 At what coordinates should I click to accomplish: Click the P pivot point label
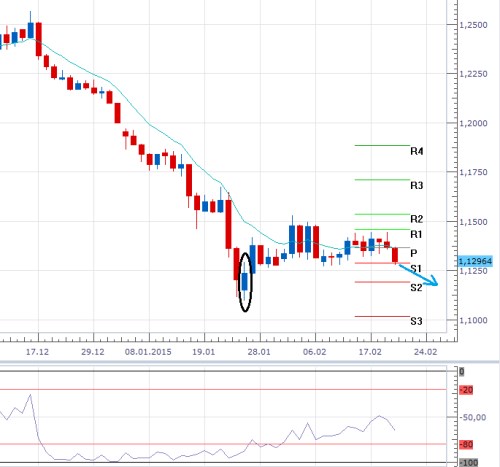pos(414,253)
